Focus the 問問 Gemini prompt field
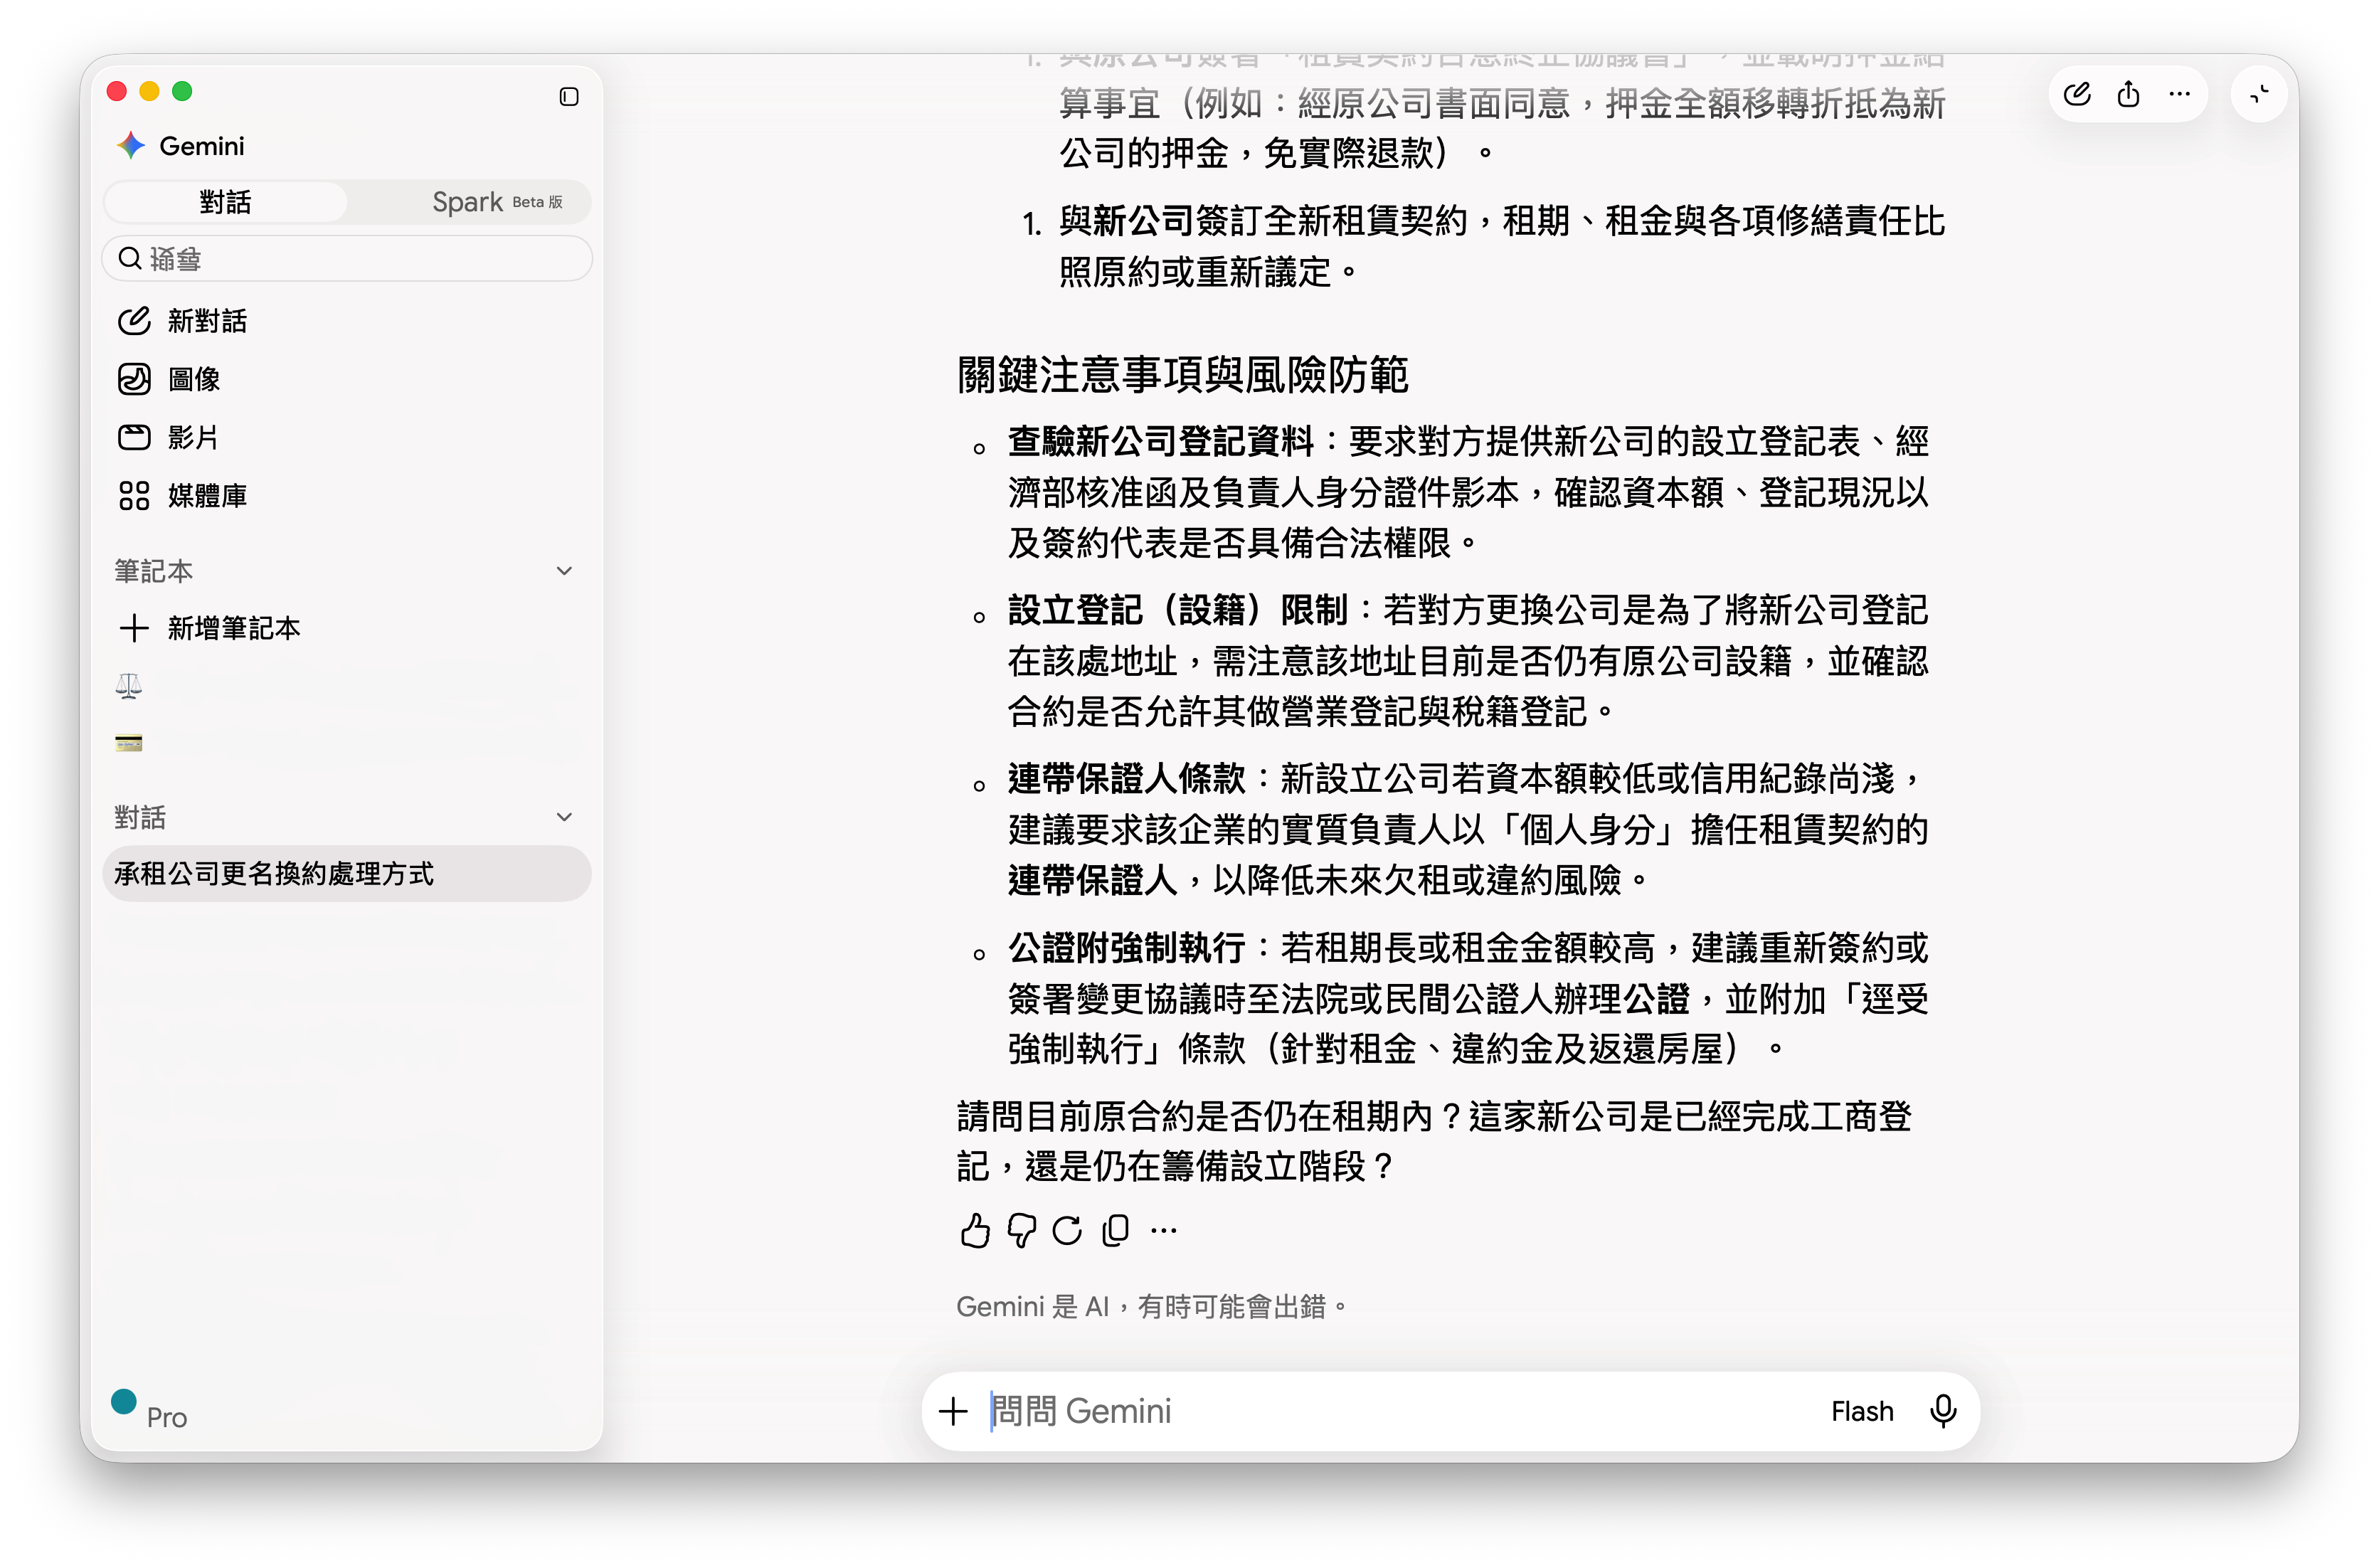Screen dimensions: 2379x1568 pyautogui.click(x=1400, y=1411)
